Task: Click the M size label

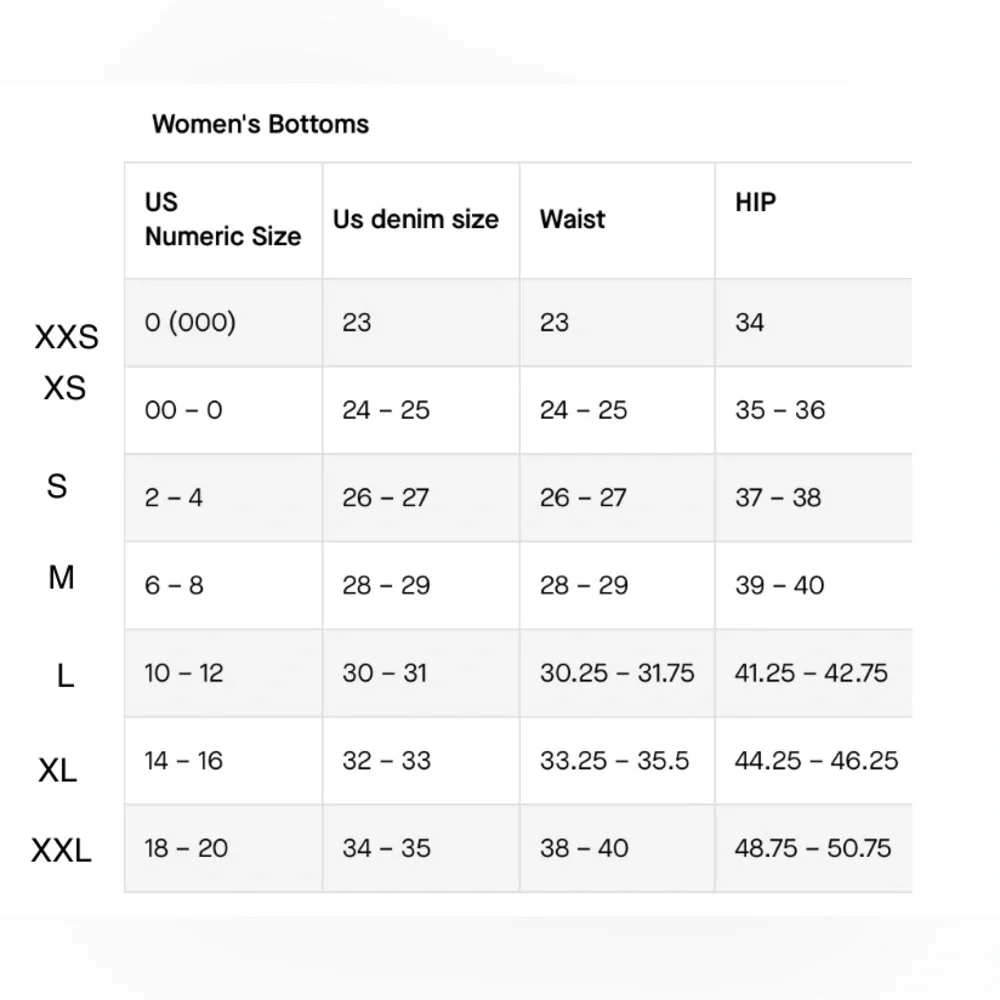Action: 61,577
